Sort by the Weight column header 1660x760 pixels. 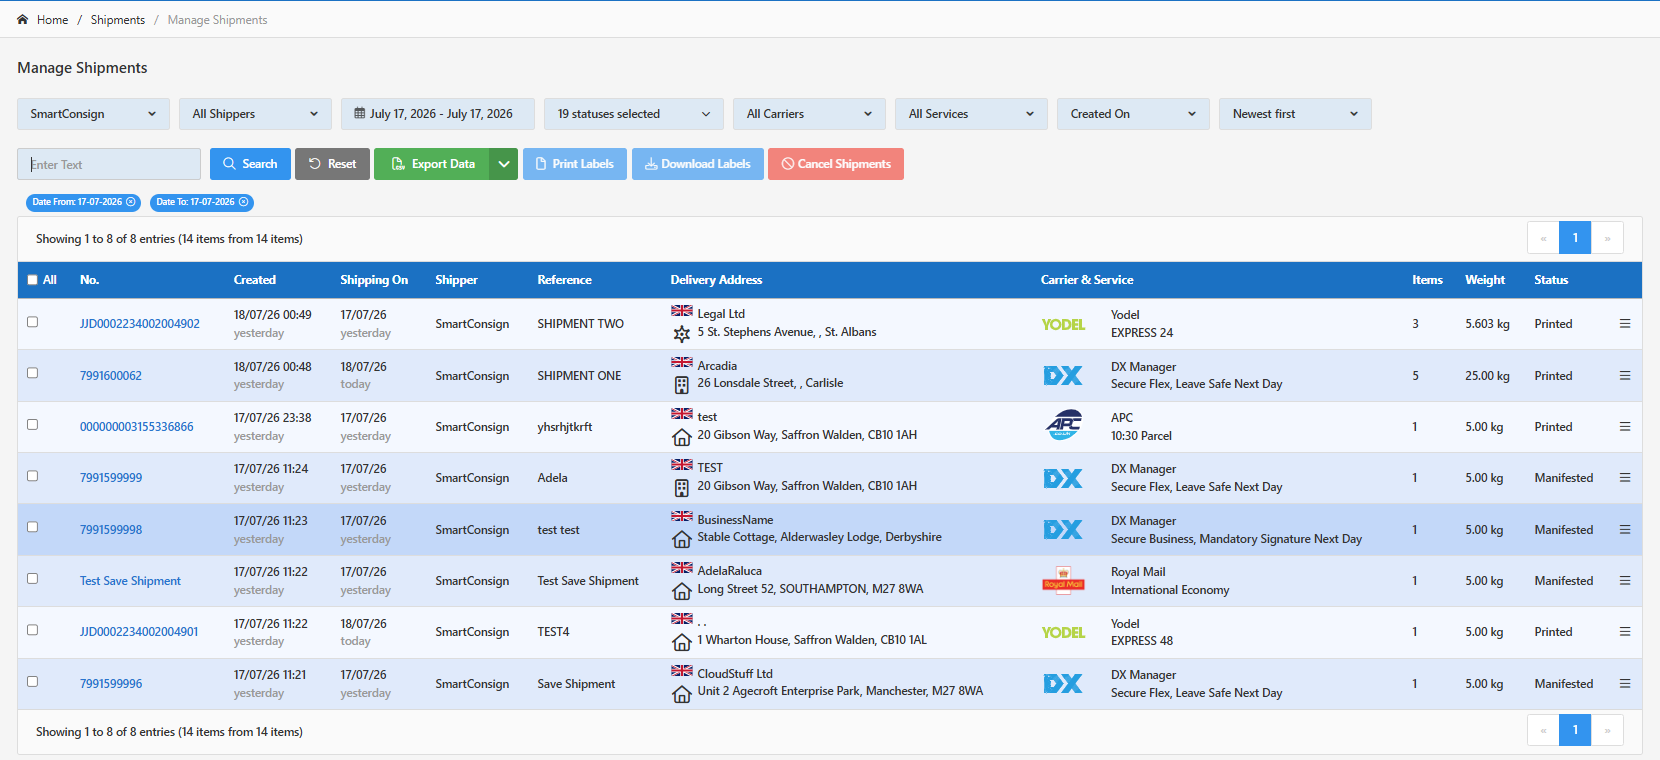tap(1485, 280)
